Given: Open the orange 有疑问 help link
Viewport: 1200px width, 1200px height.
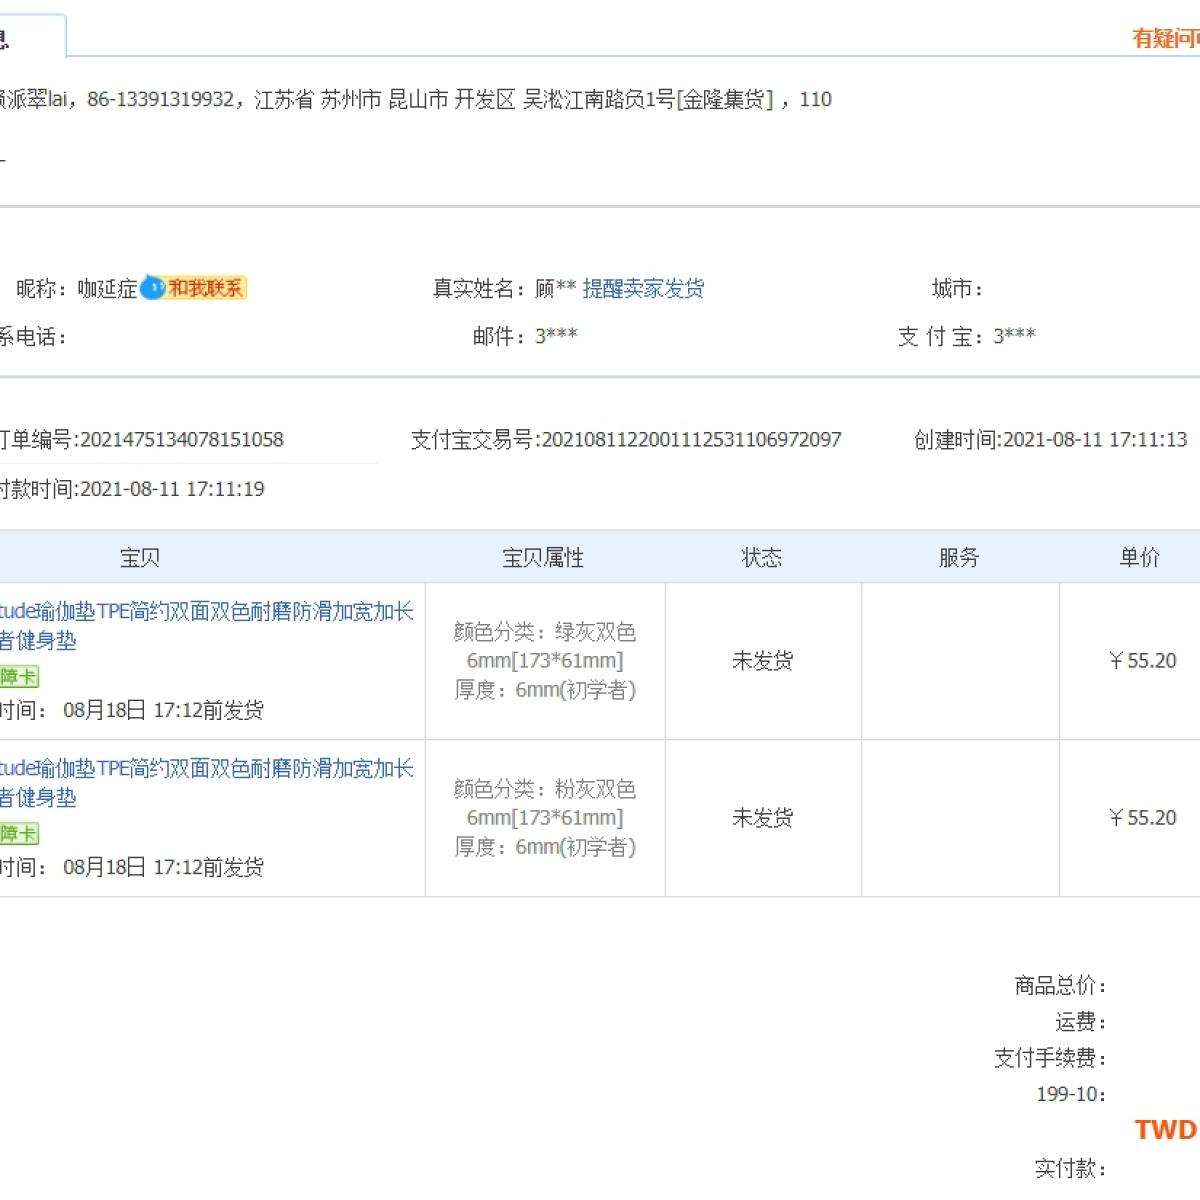Looking at the screenshot, I should click(x=1165, y=38).
